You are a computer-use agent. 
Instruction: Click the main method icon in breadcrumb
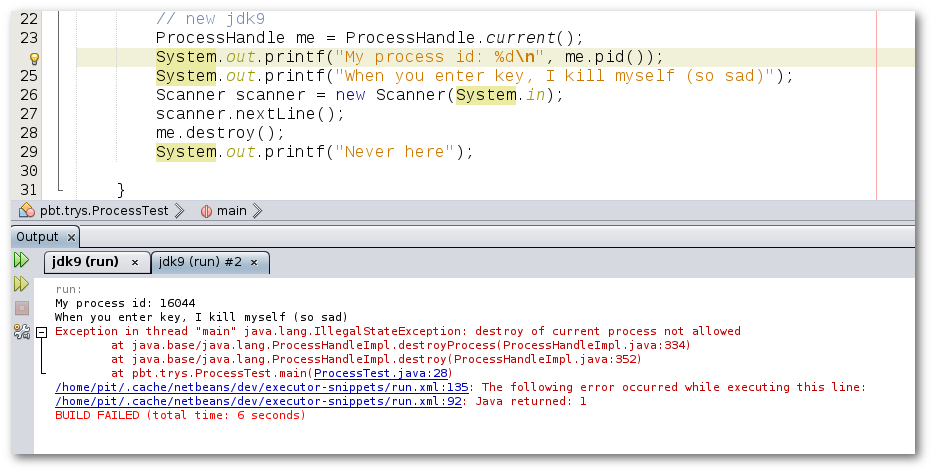[x=206, y=211]
